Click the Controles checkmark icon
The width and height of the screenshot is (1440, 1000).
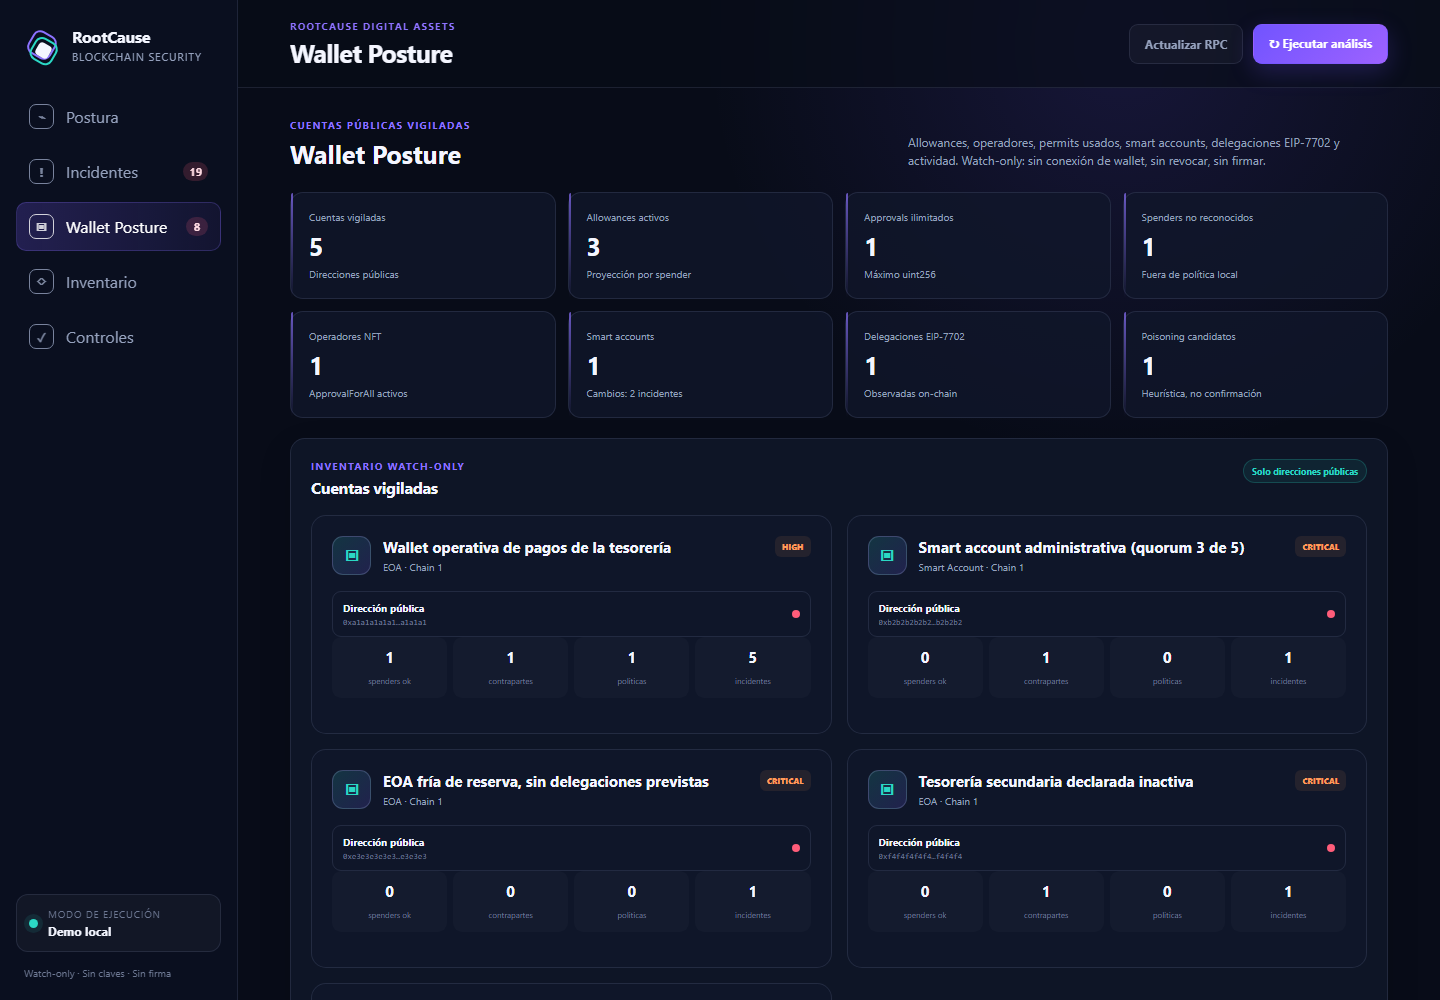tap(41, 337)
